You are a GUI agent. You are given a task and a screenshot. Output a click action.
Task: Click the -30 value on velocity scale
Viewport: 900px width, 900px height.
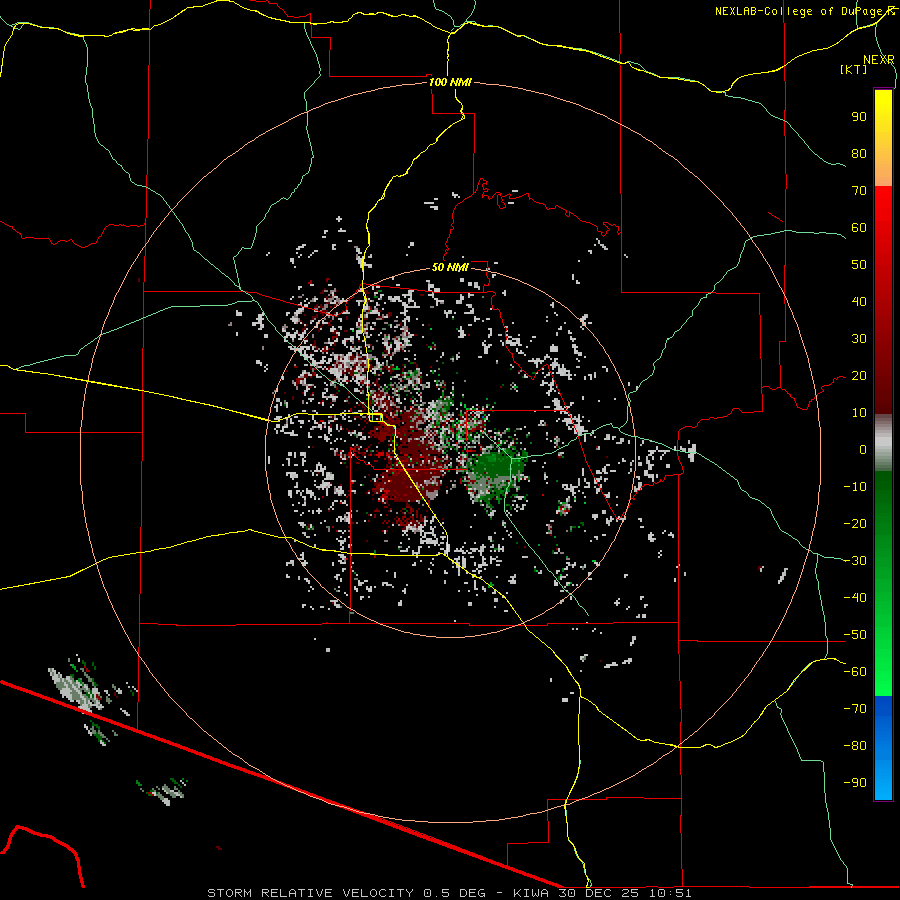(x=855, y=561)
